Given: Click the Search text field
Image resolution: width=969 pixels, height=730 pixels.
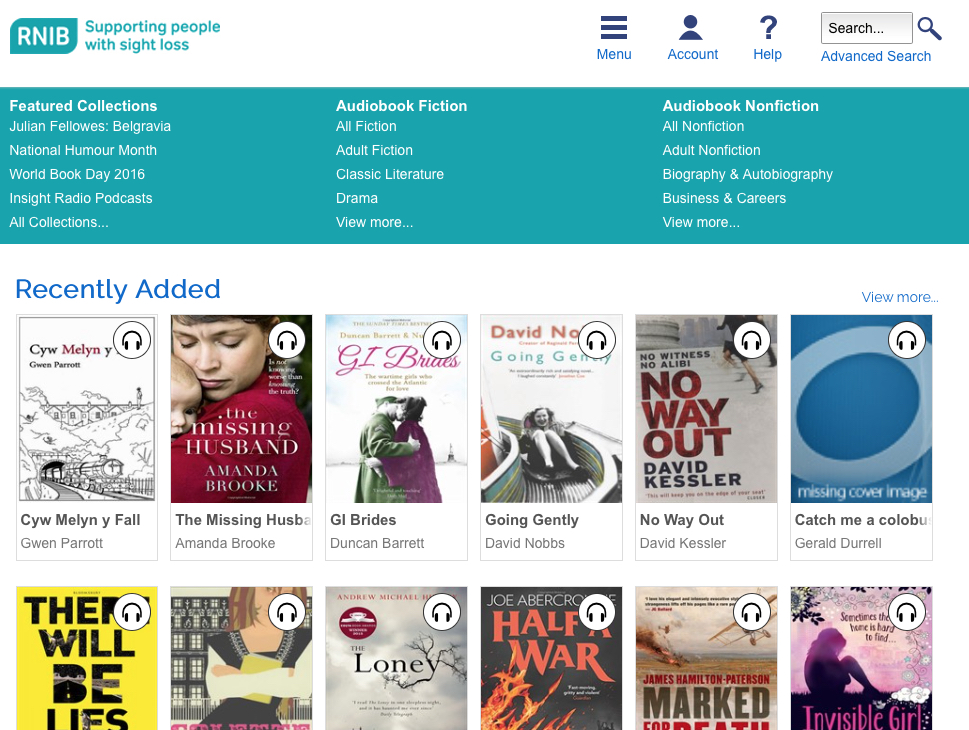Looking at the screenshot, I should click(866, 28).
